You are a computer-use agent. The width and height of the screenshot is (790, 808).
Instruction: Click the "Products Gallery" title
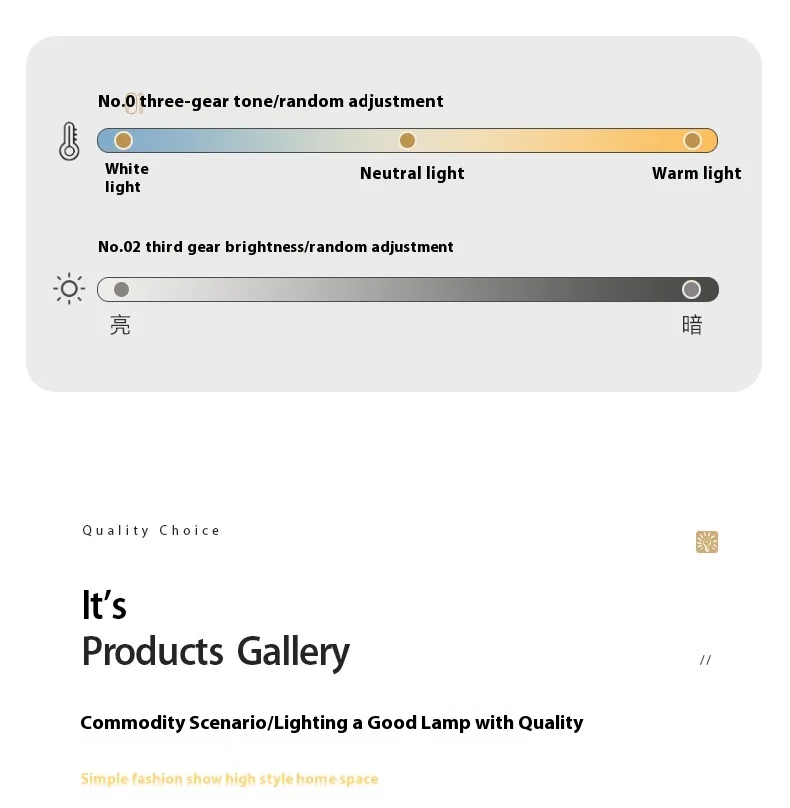pyautogui.click(x=215, y=652)
